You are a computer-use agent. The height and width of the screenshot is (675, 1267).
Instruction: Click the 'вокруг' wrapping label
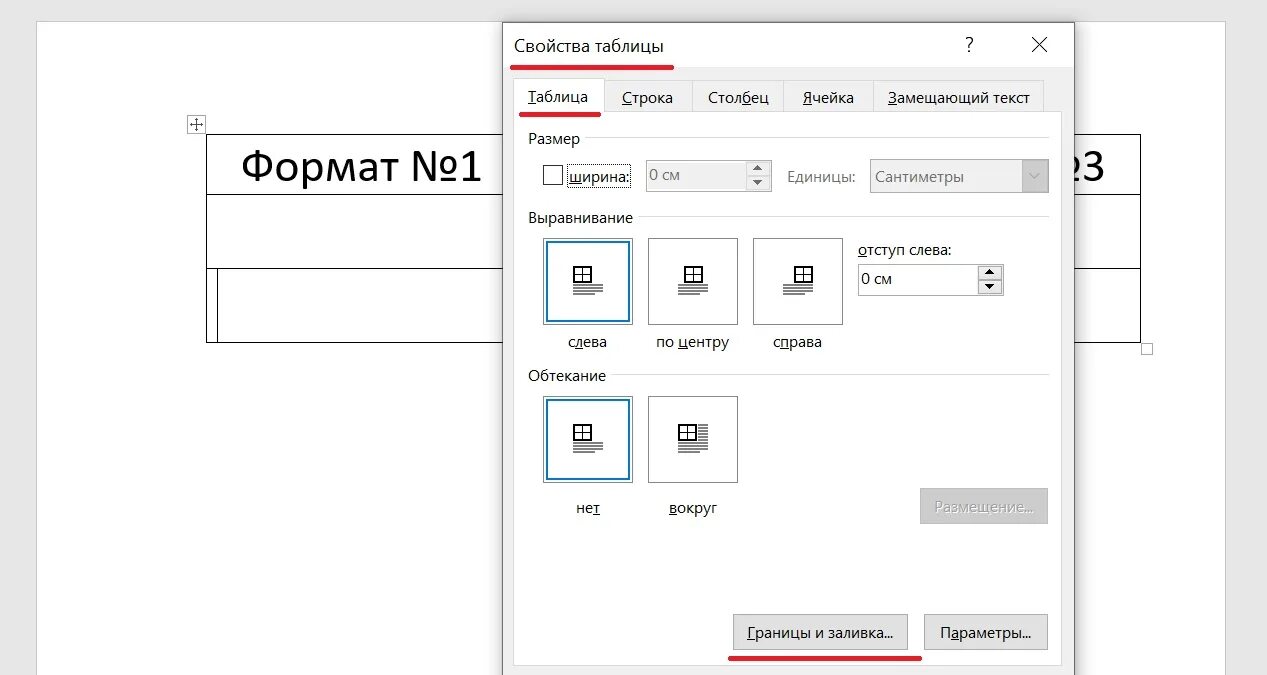693,508
